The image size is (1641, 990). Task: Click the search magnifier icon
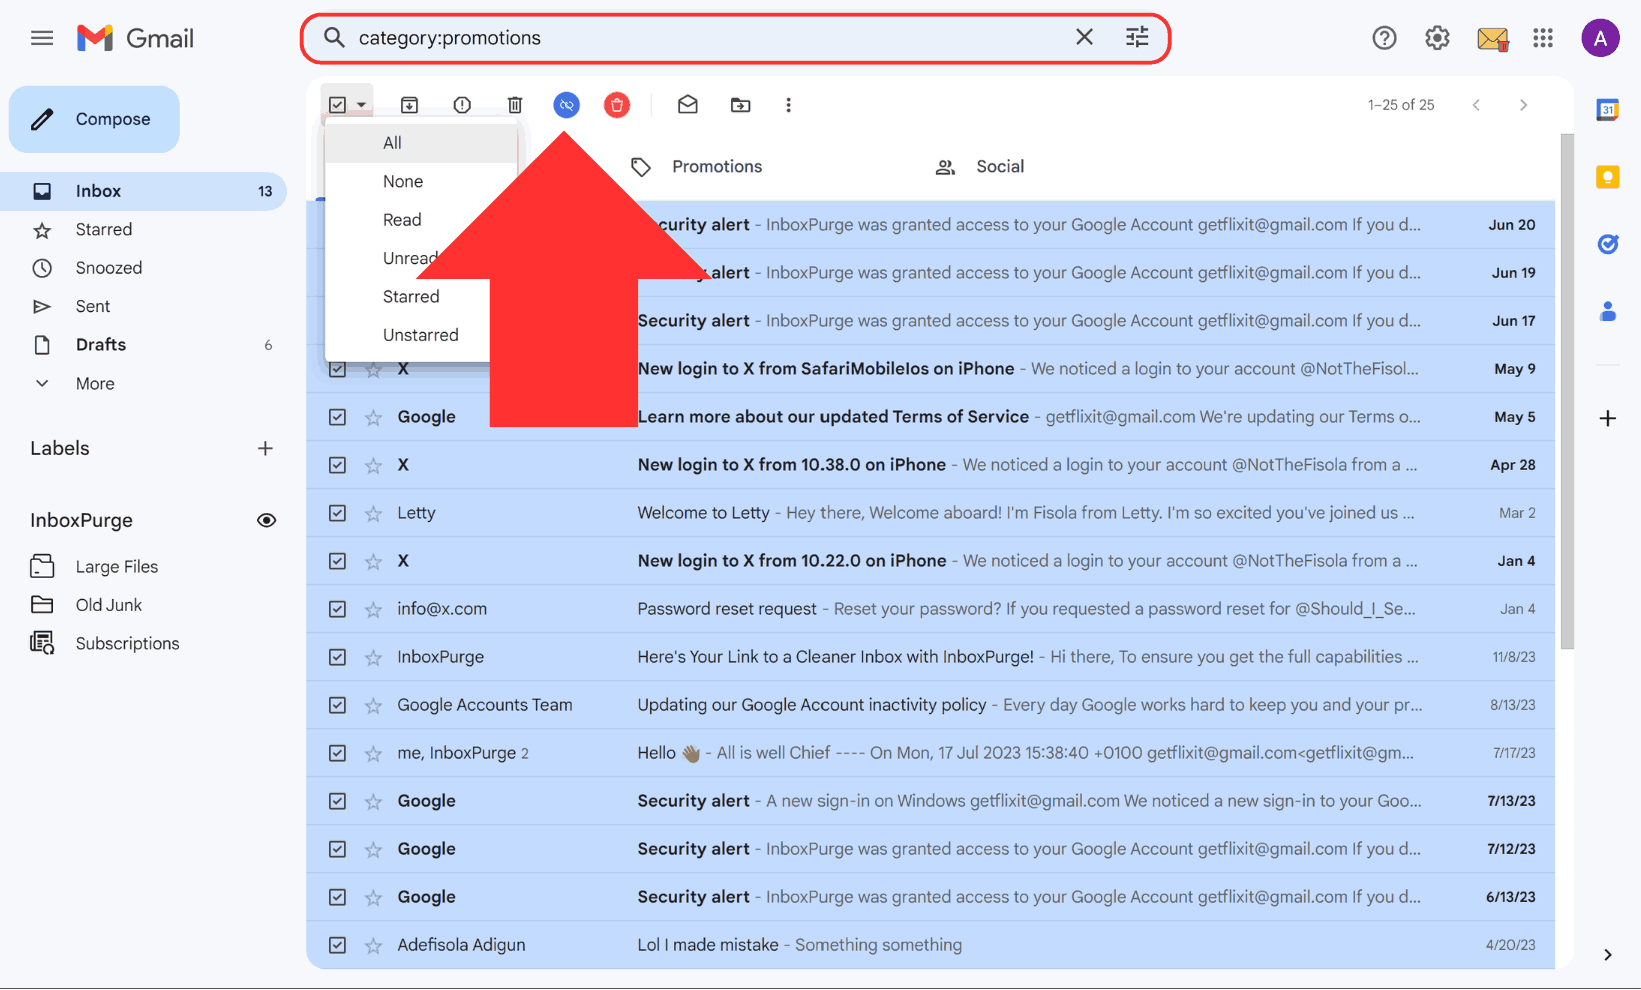[334, 38]
